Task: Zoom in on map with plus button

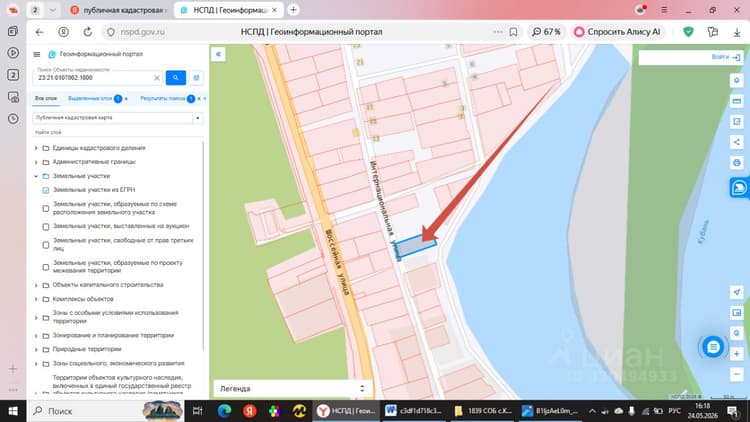Action: (x=737, y=354)
